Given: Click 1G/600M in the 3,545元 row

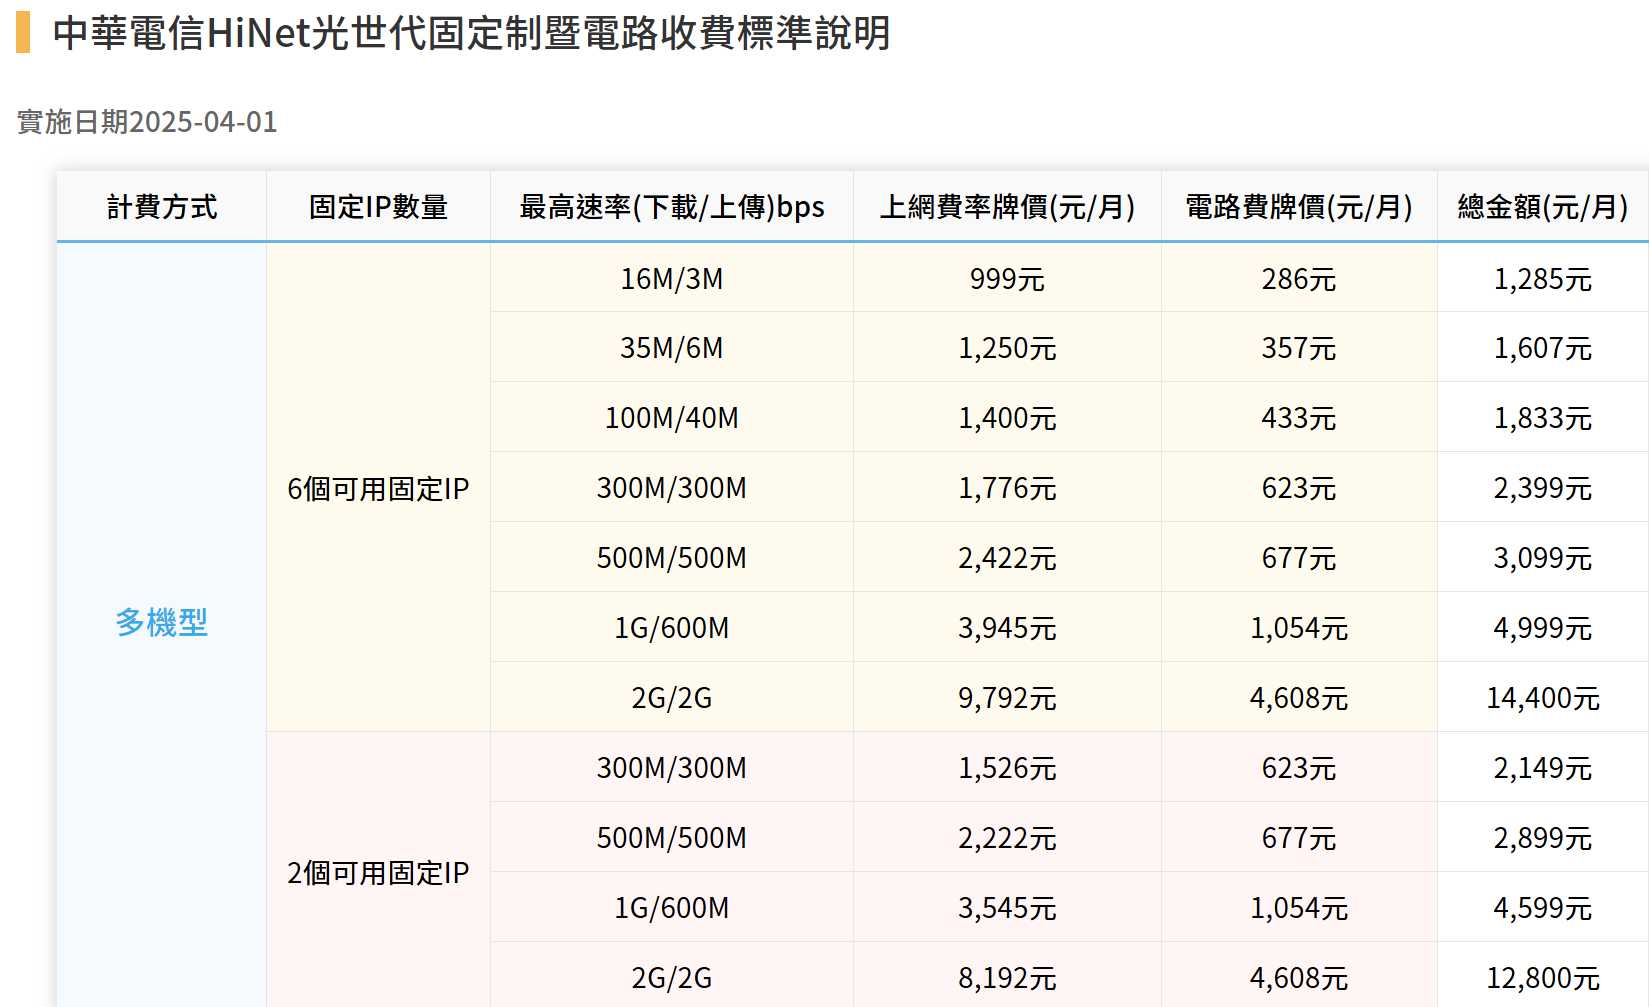Looking at the screenshot, I should [672, 908].
